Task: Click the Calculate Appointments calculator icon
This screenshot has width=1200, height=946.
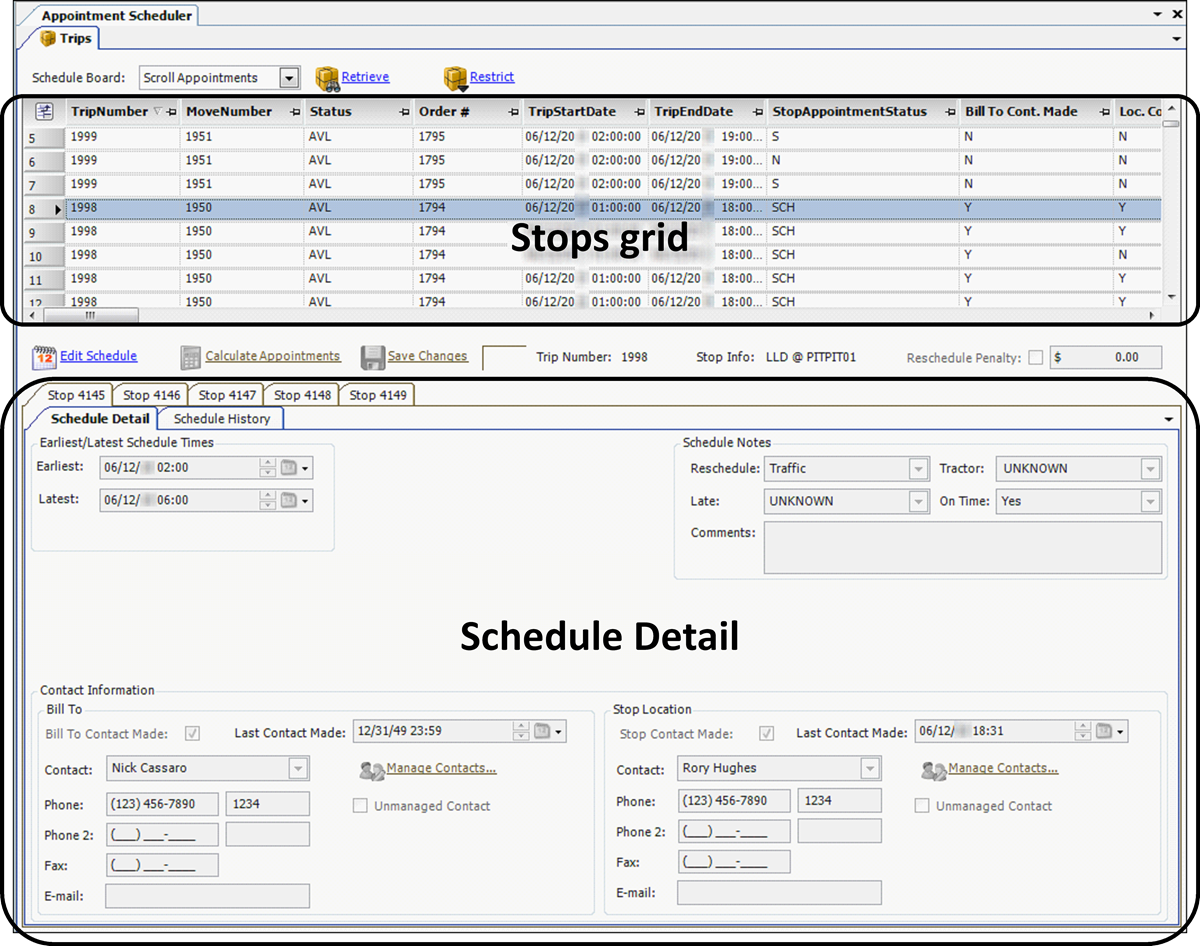Action: pos(191,357)
